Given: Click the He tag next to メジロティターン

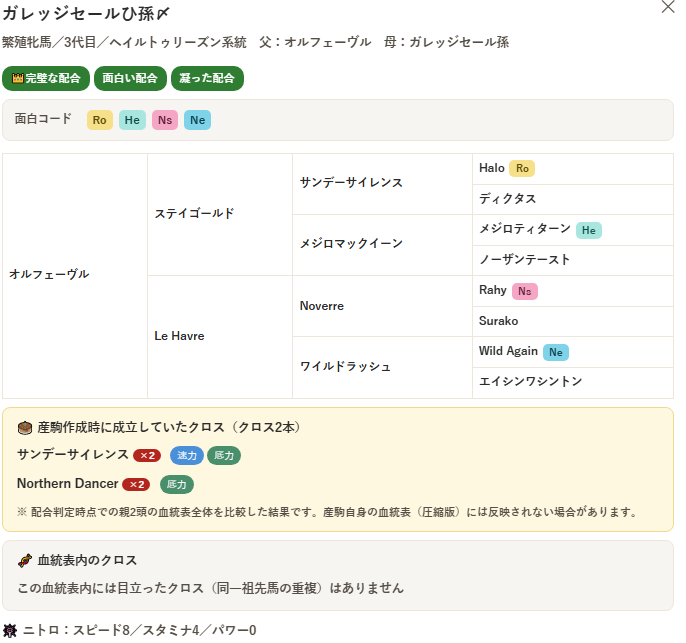Looking at the screenshot, I should tap(588, 230).
